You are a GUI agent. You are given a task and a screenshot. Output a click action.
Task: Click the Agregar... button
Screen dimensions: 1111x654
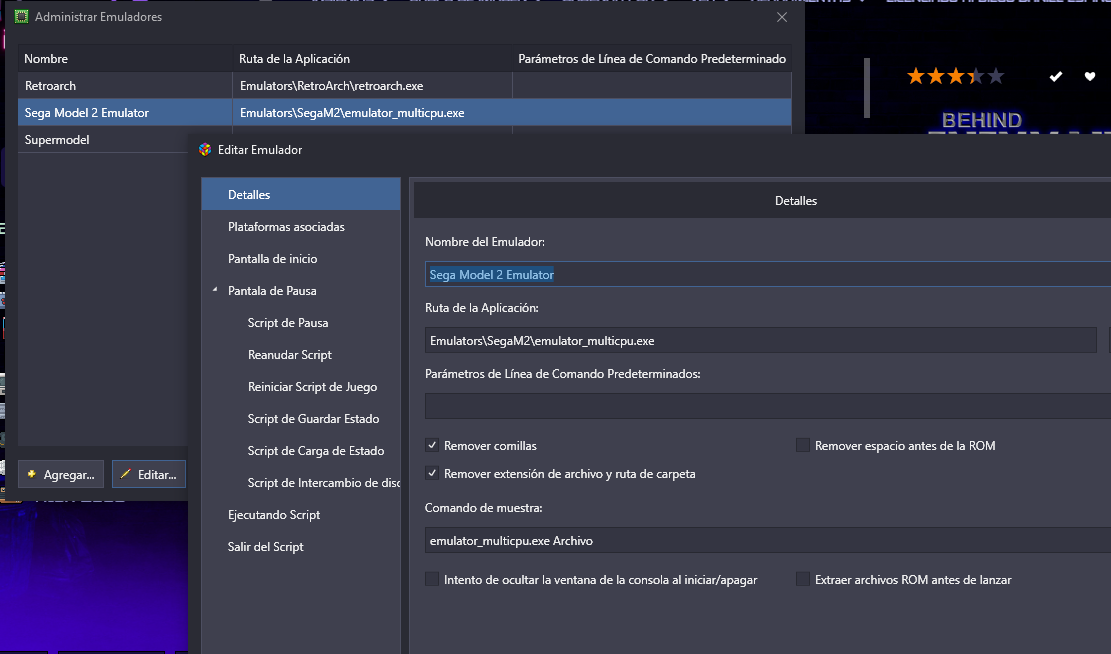point(61,474)
